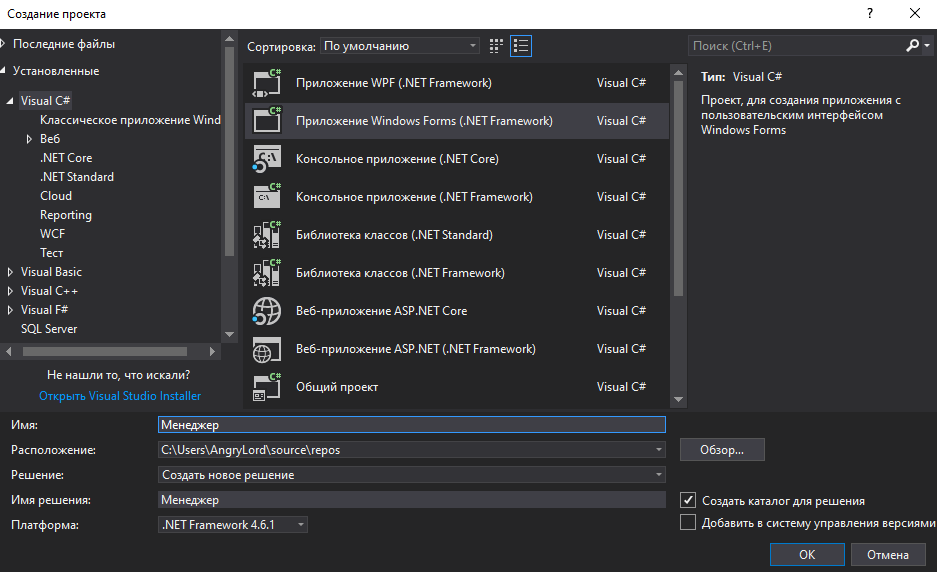Expand the Visual C++ node
The width and height of the screenshot is (937, 572).
[x=10, y=291]
